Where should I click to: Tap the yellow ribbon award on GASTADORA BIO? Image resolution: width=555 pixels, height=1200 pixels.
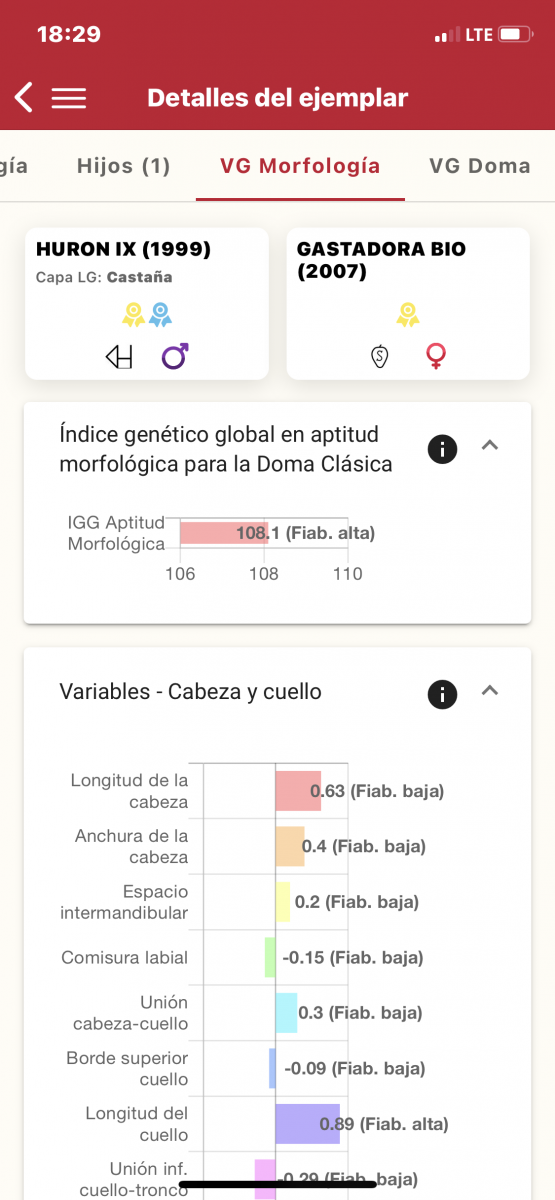tap(407, 315)
